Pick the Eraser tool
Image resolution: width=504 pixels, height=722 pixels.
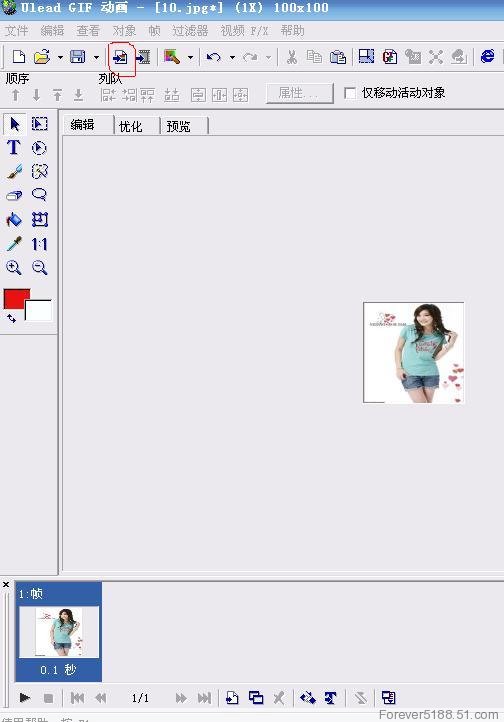click(14, 195)
